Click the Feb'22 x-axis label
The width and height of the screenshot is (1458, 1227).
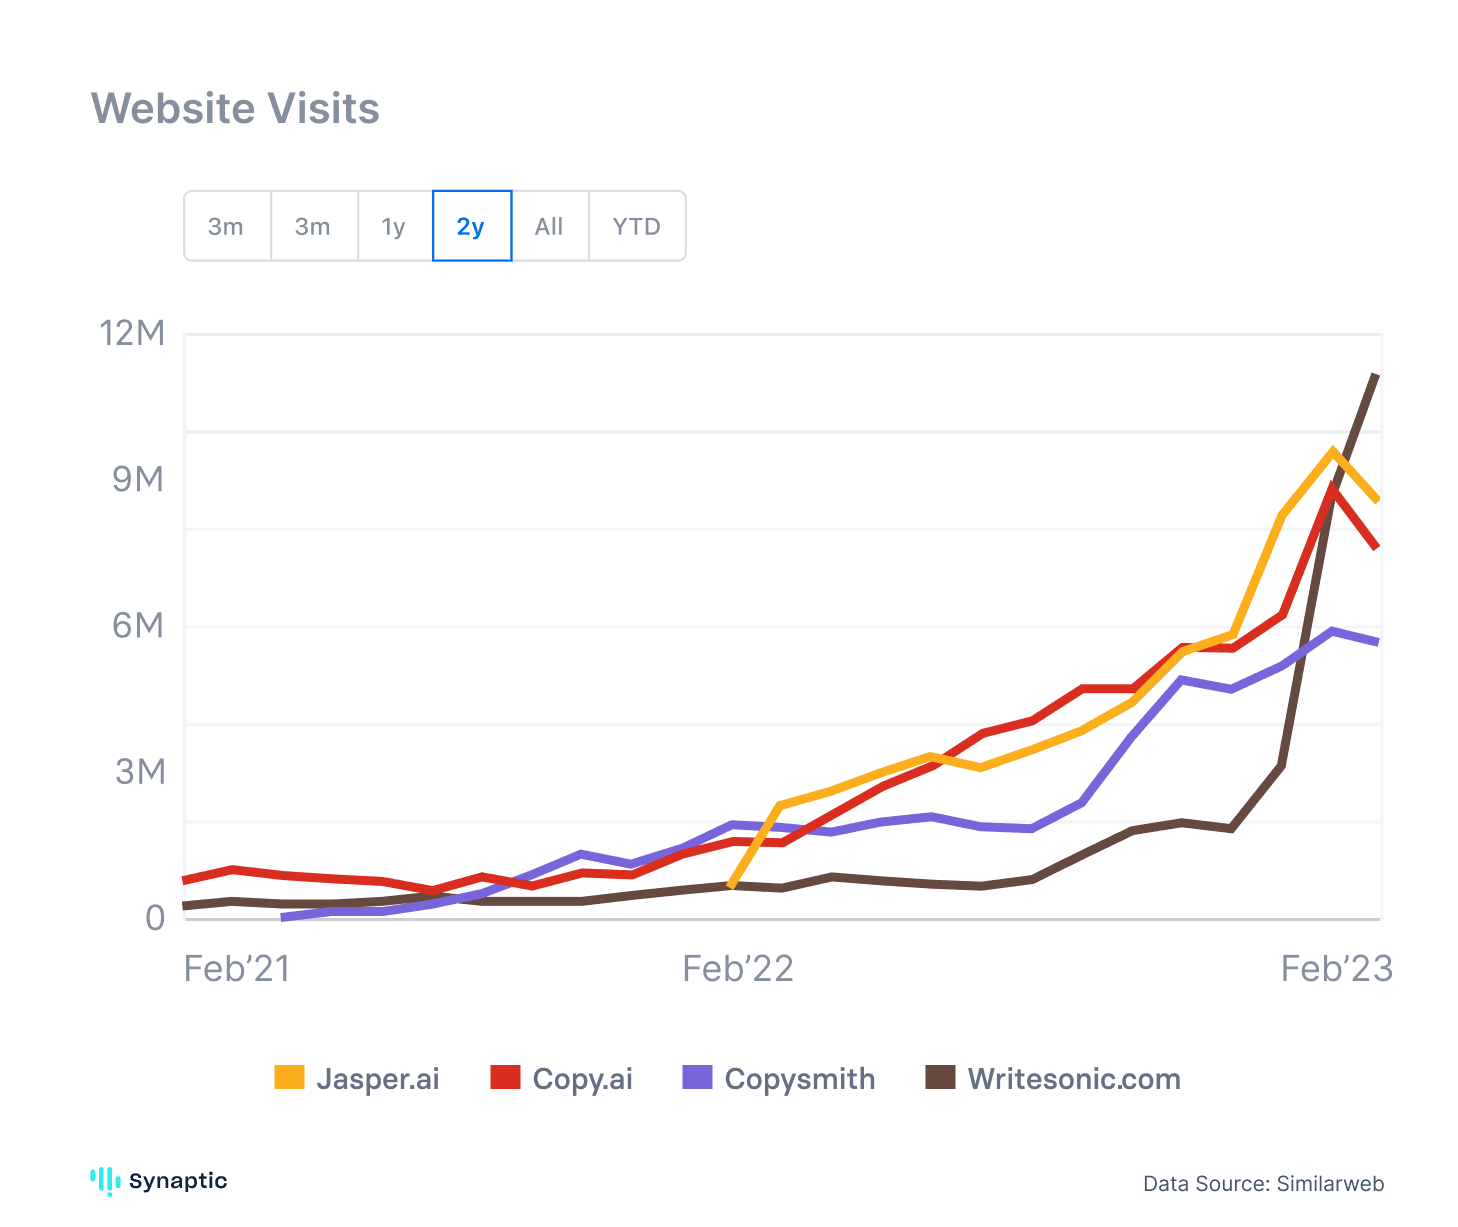738,968
